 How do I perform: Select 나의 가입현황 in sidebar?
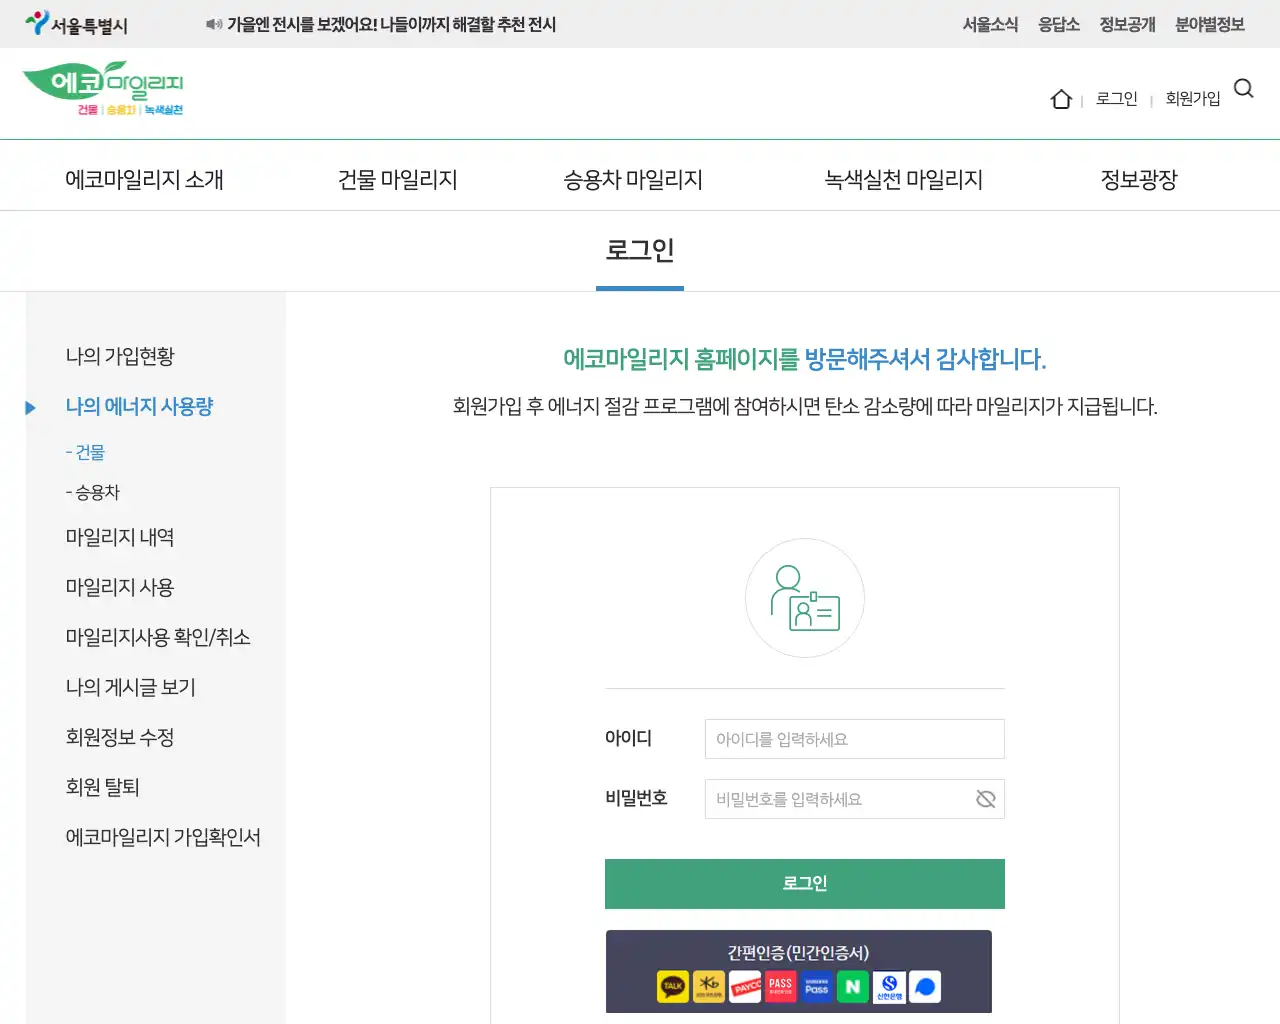pos(120,357)
